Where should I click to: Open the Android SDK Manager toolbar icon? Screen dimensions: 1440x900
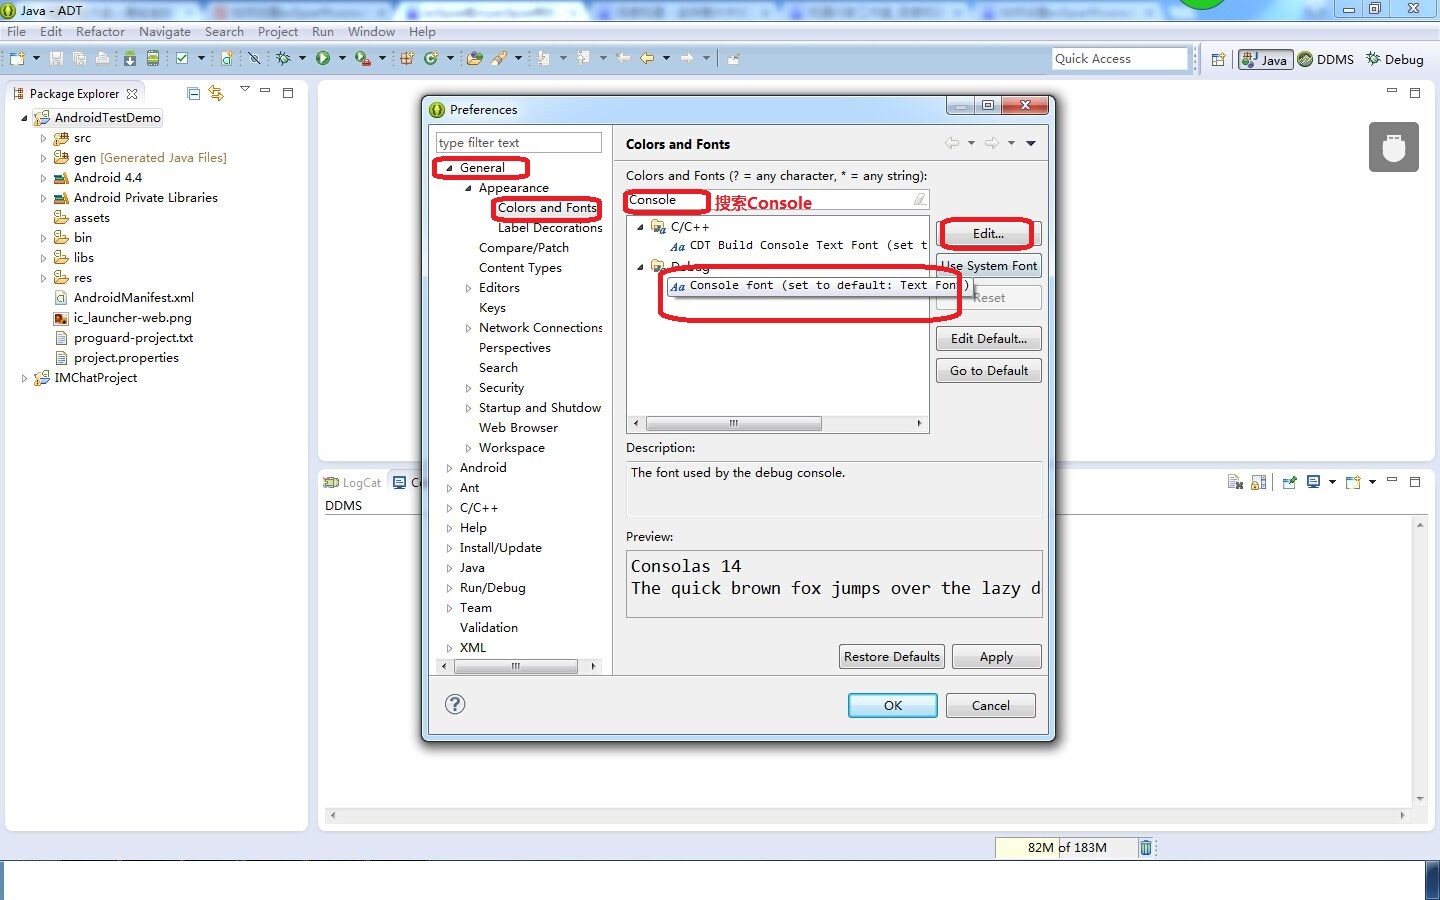coord(130,59)
